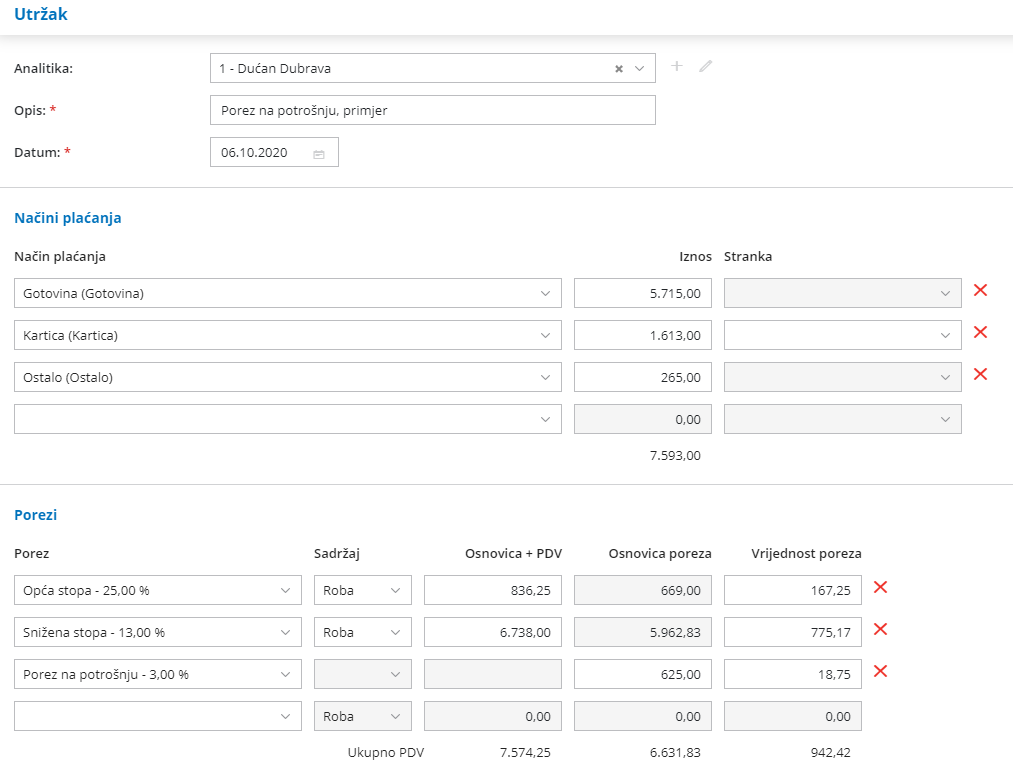Click the Ukupno PDV label

pyautogui.click(x=386, y=753)
